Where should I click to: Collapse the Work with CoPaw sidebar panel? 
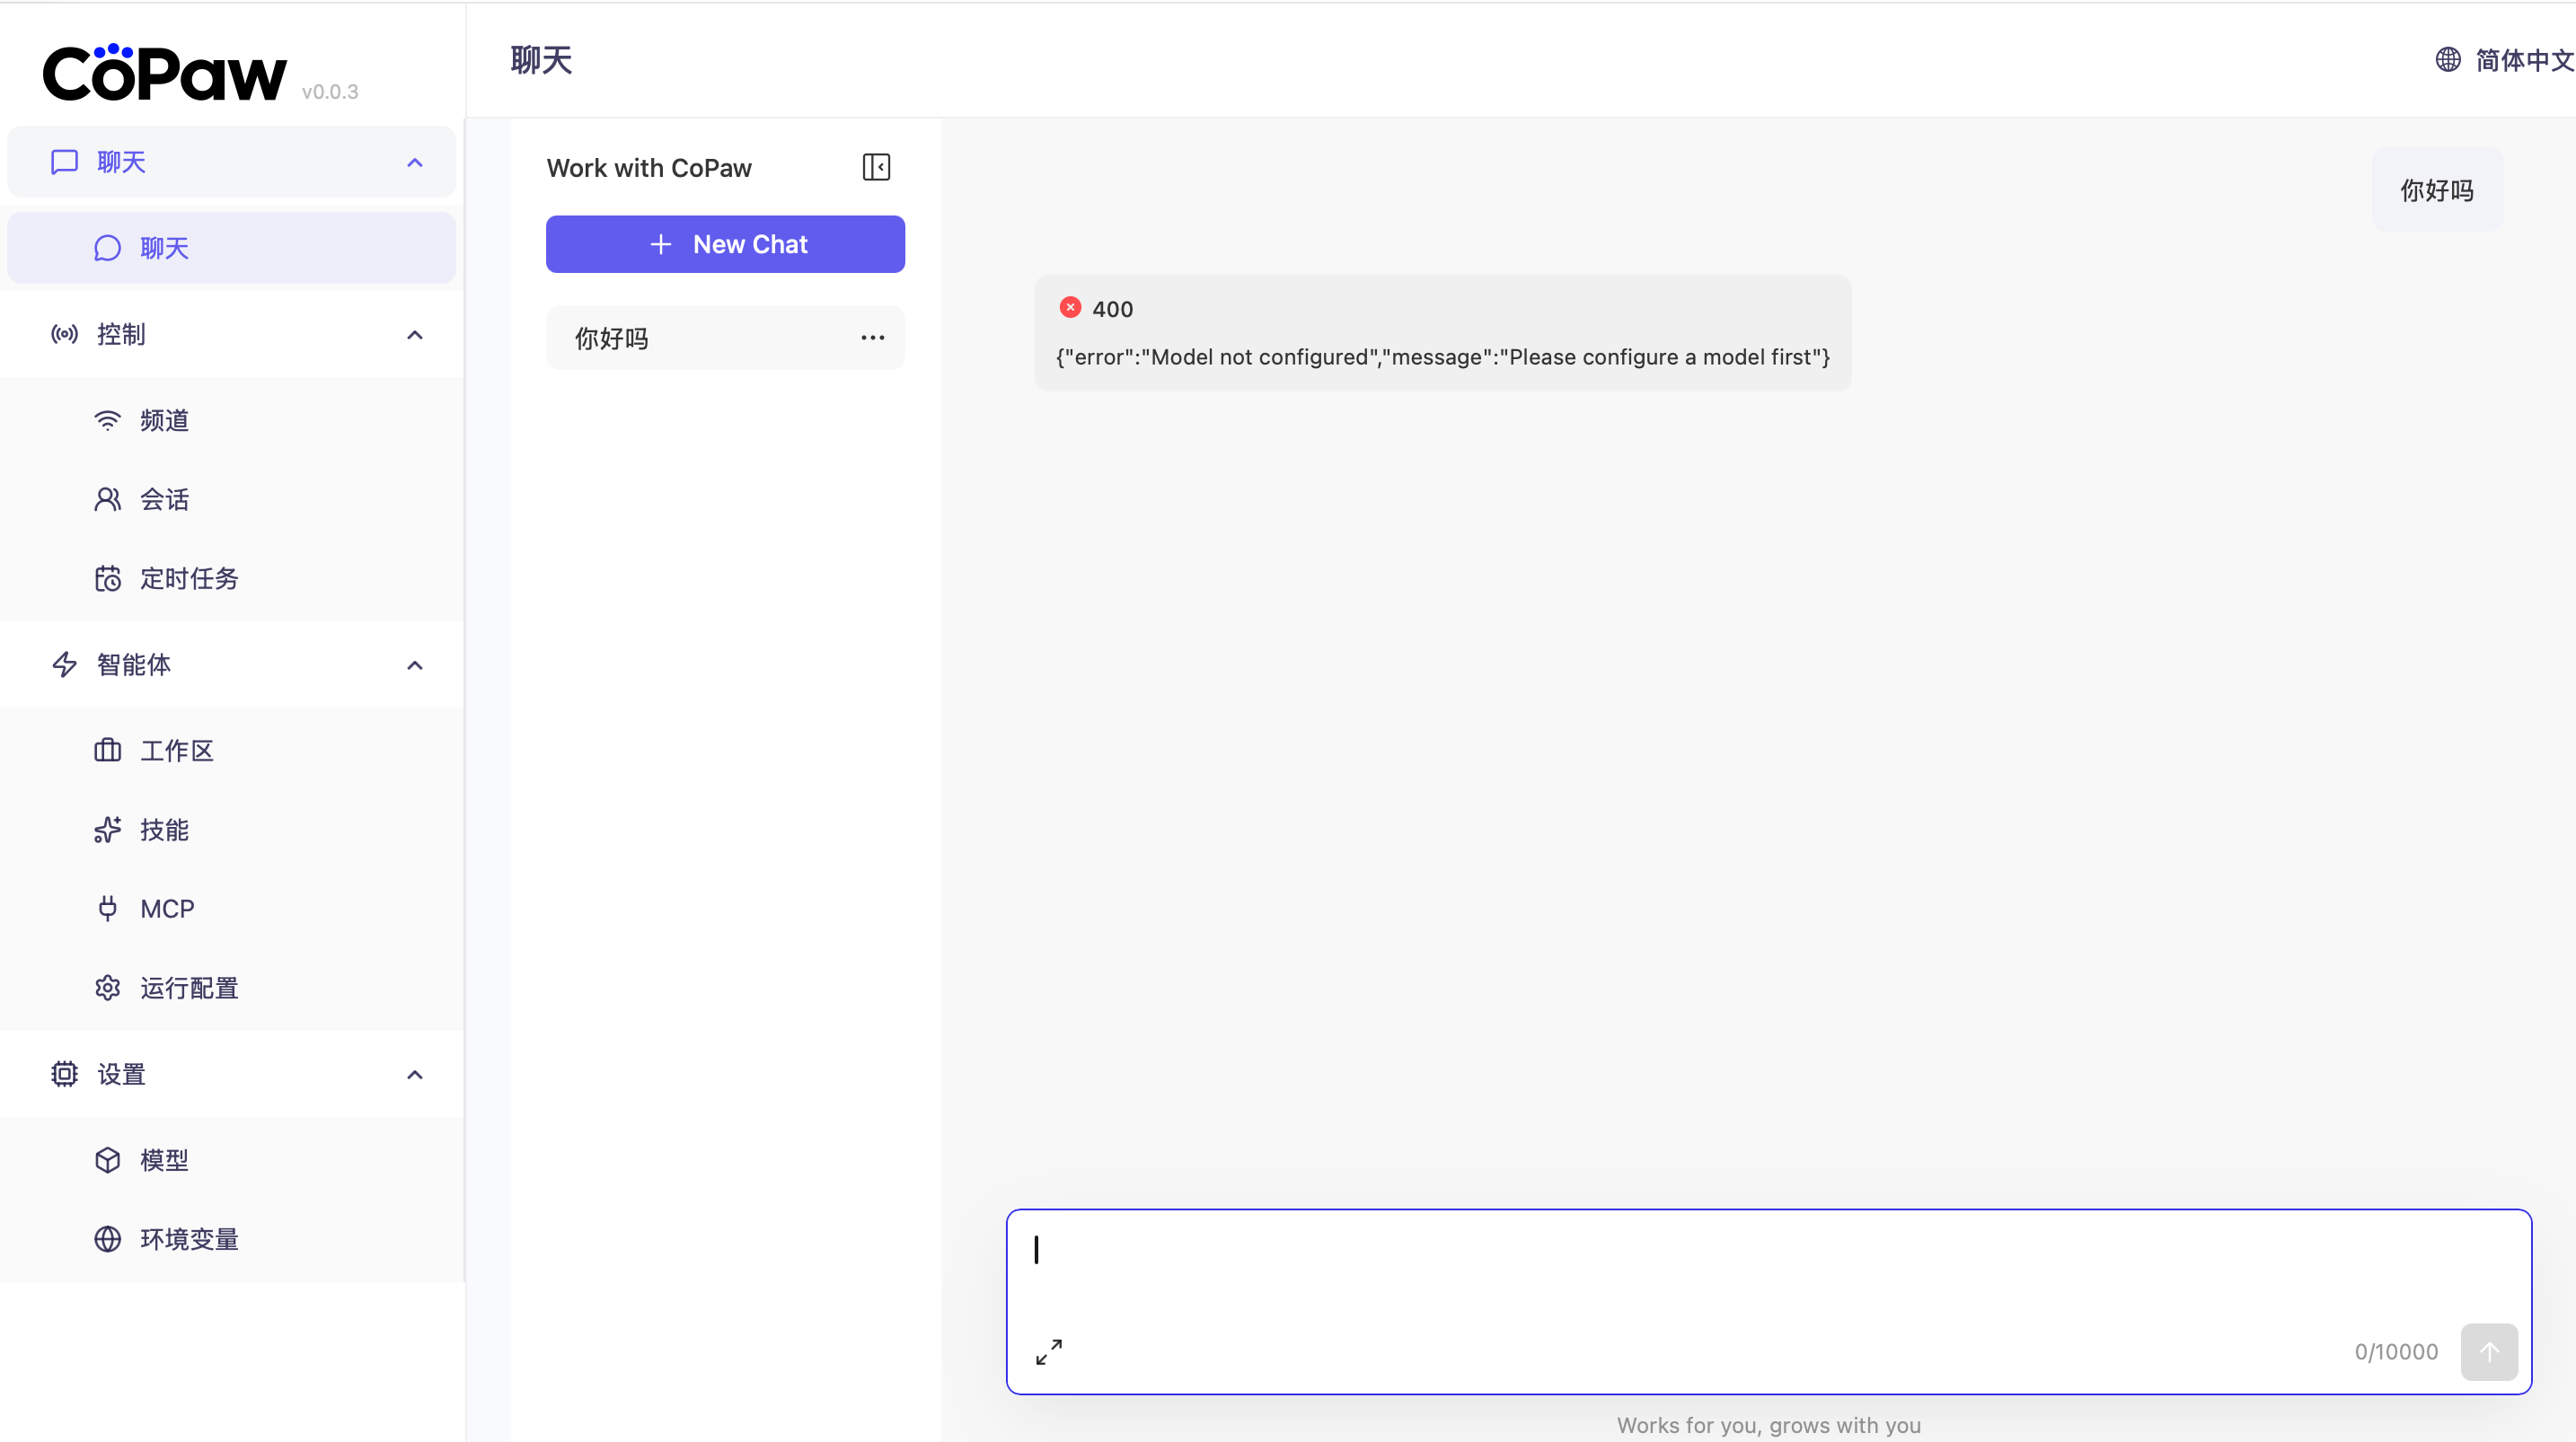[876, 167]
